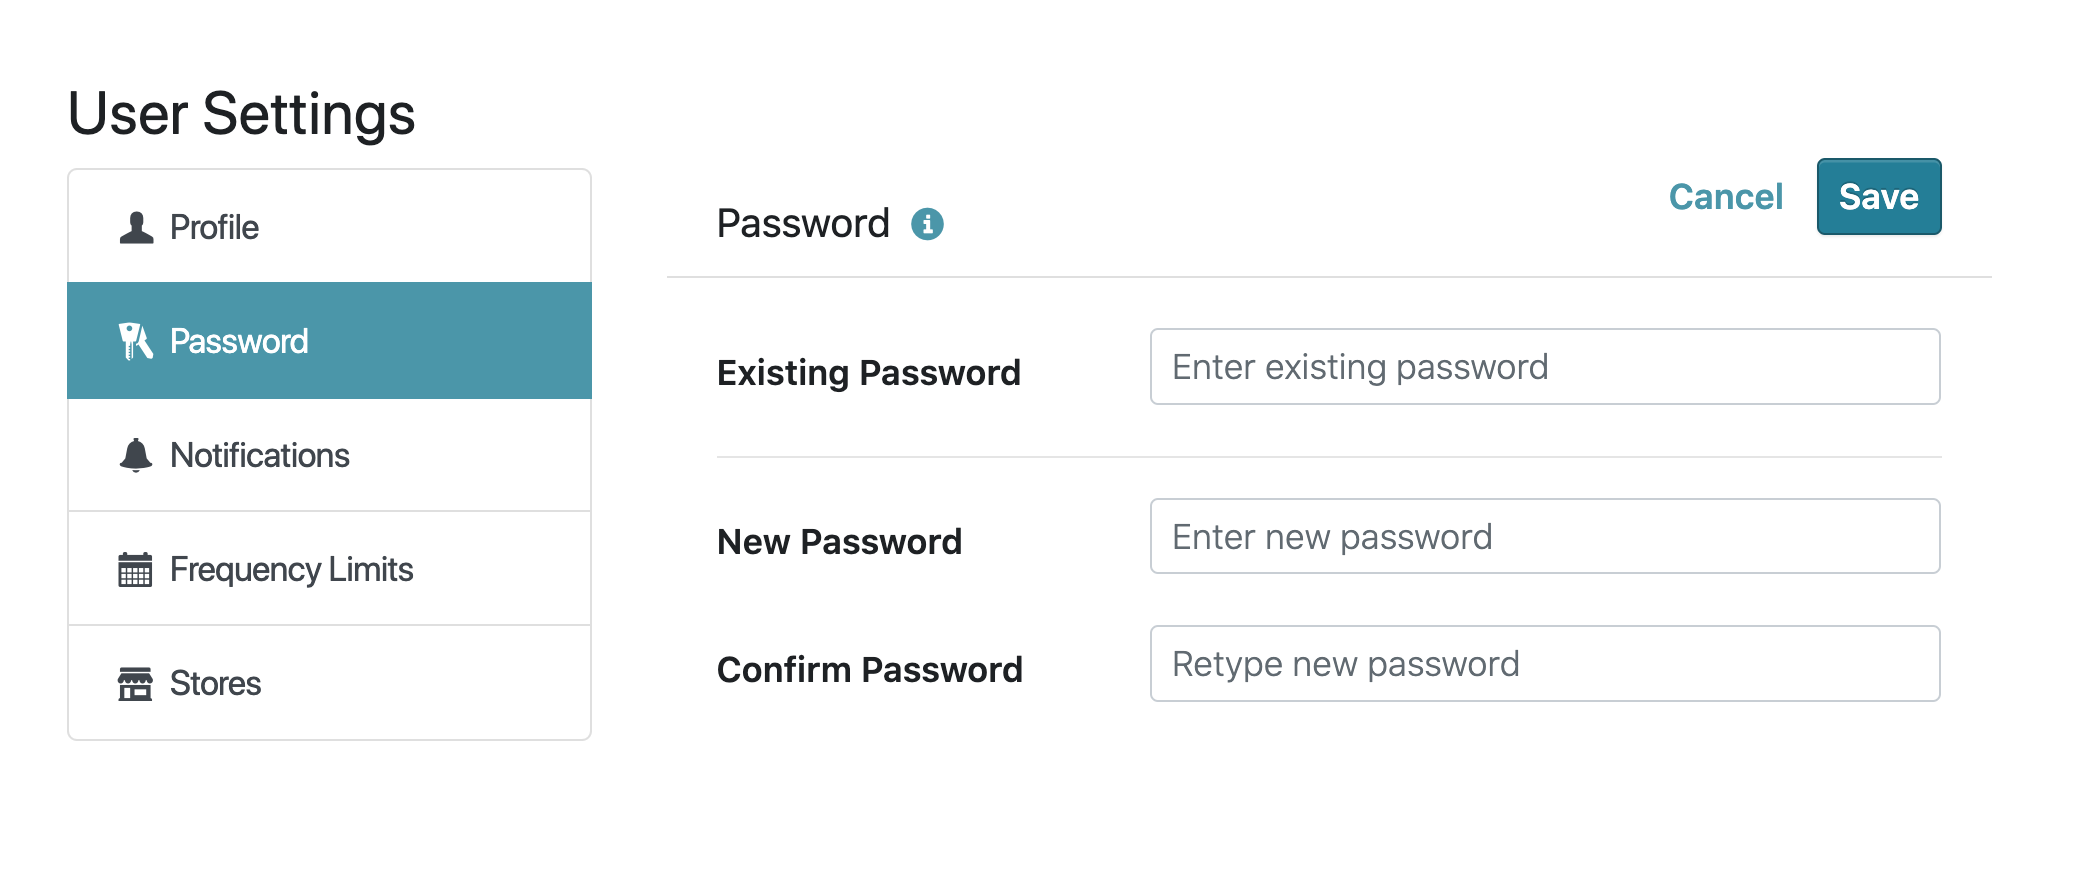
Task: Click the Confirm Password label
Action: pos(869,670)
